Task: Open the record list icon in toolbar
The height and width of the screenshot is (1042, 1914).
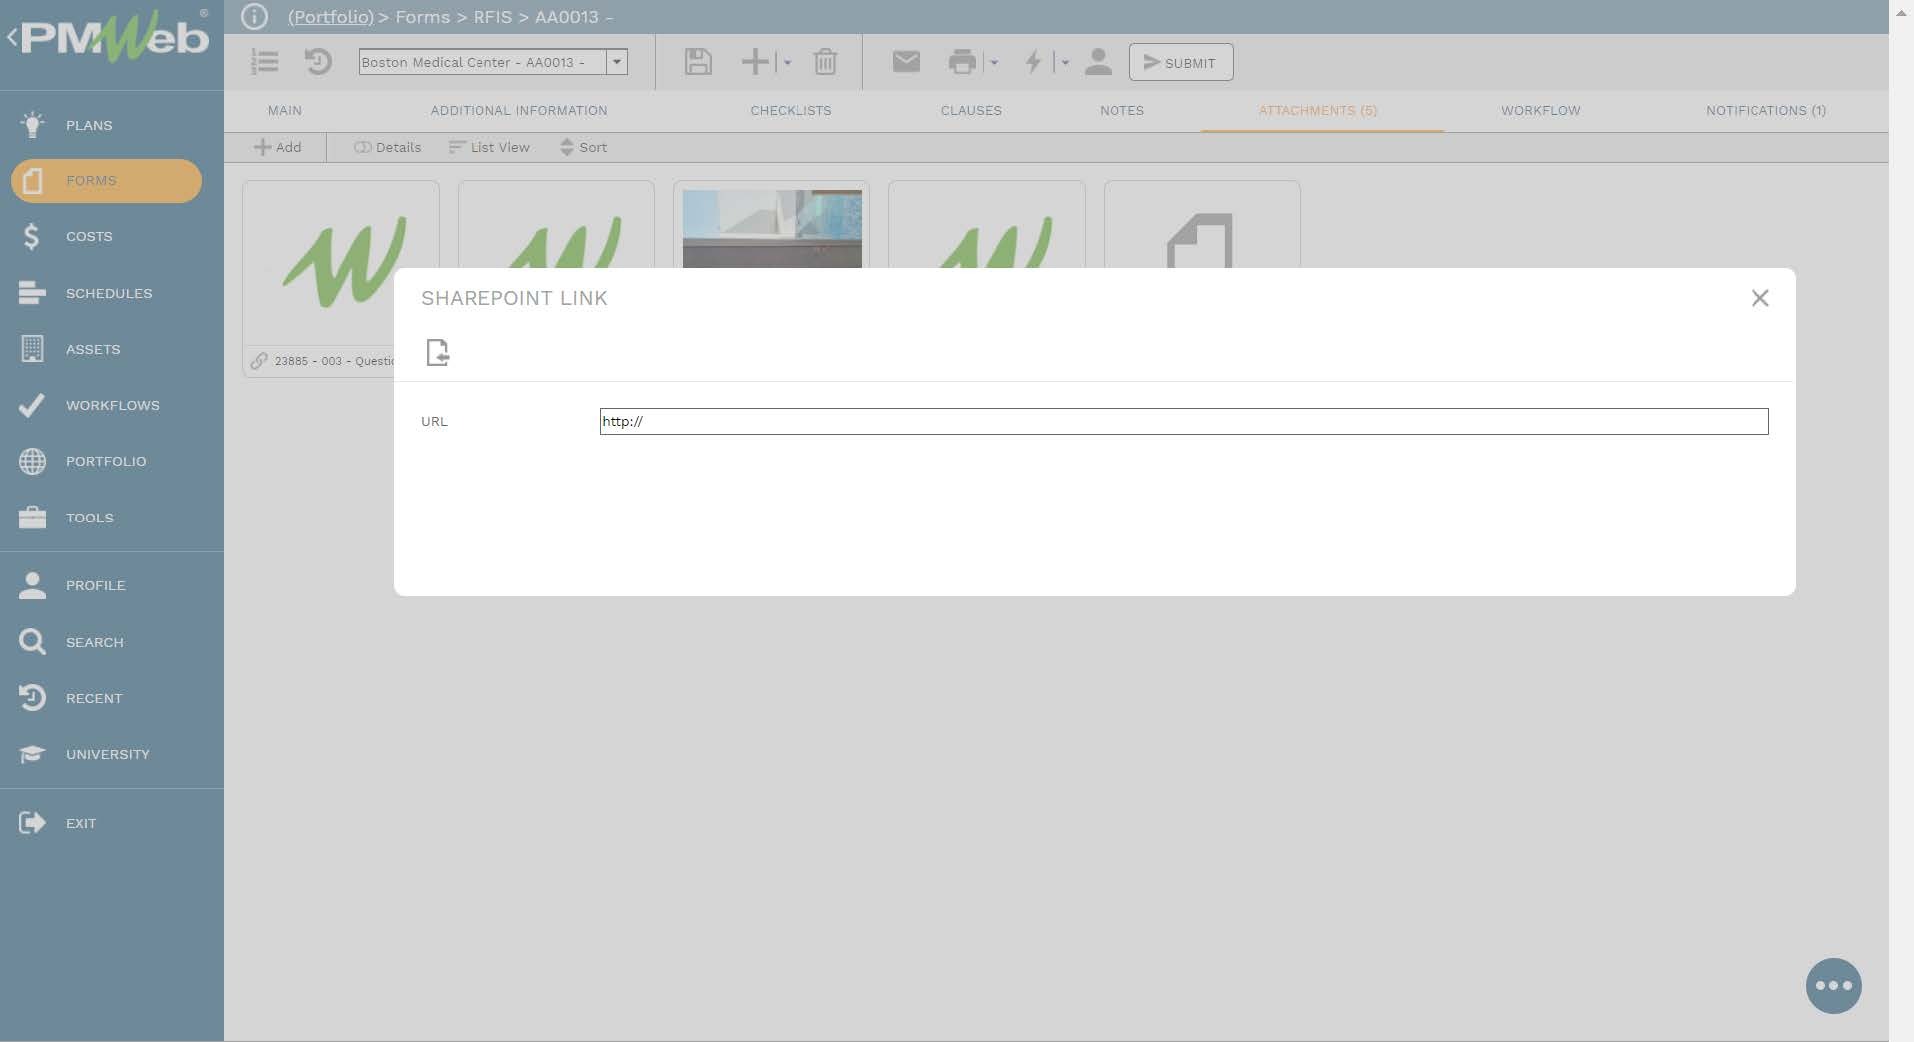Action: click(265, 62)
